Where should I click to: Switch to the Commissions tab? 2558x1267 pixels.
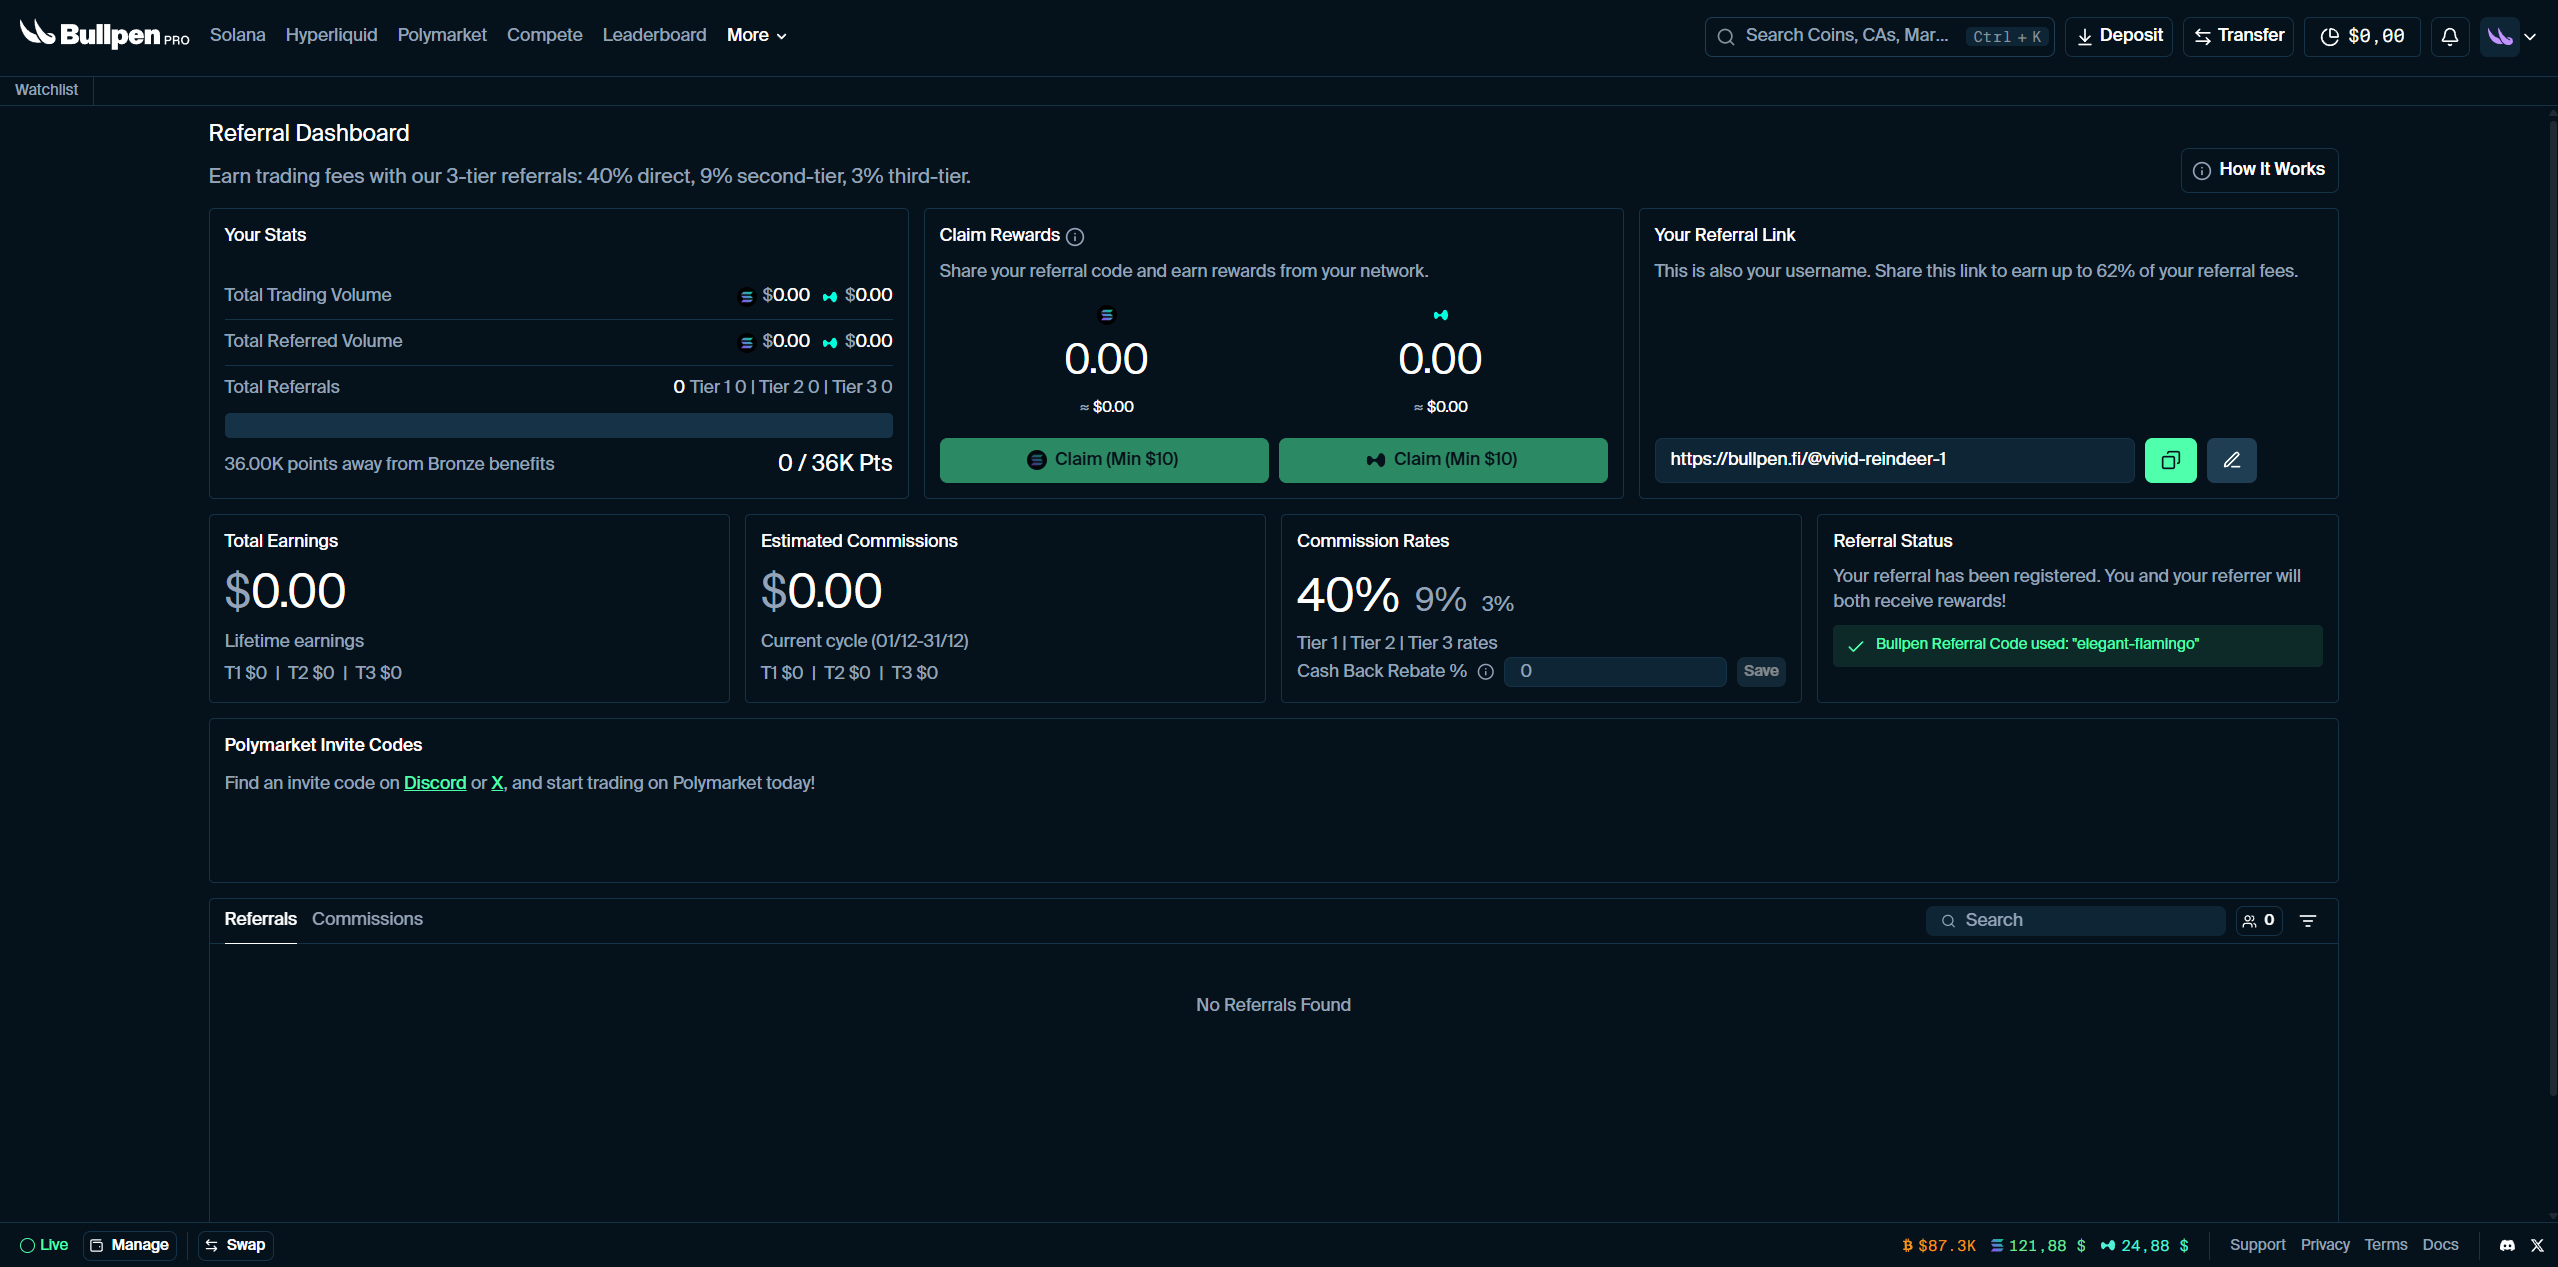point(367,919)
